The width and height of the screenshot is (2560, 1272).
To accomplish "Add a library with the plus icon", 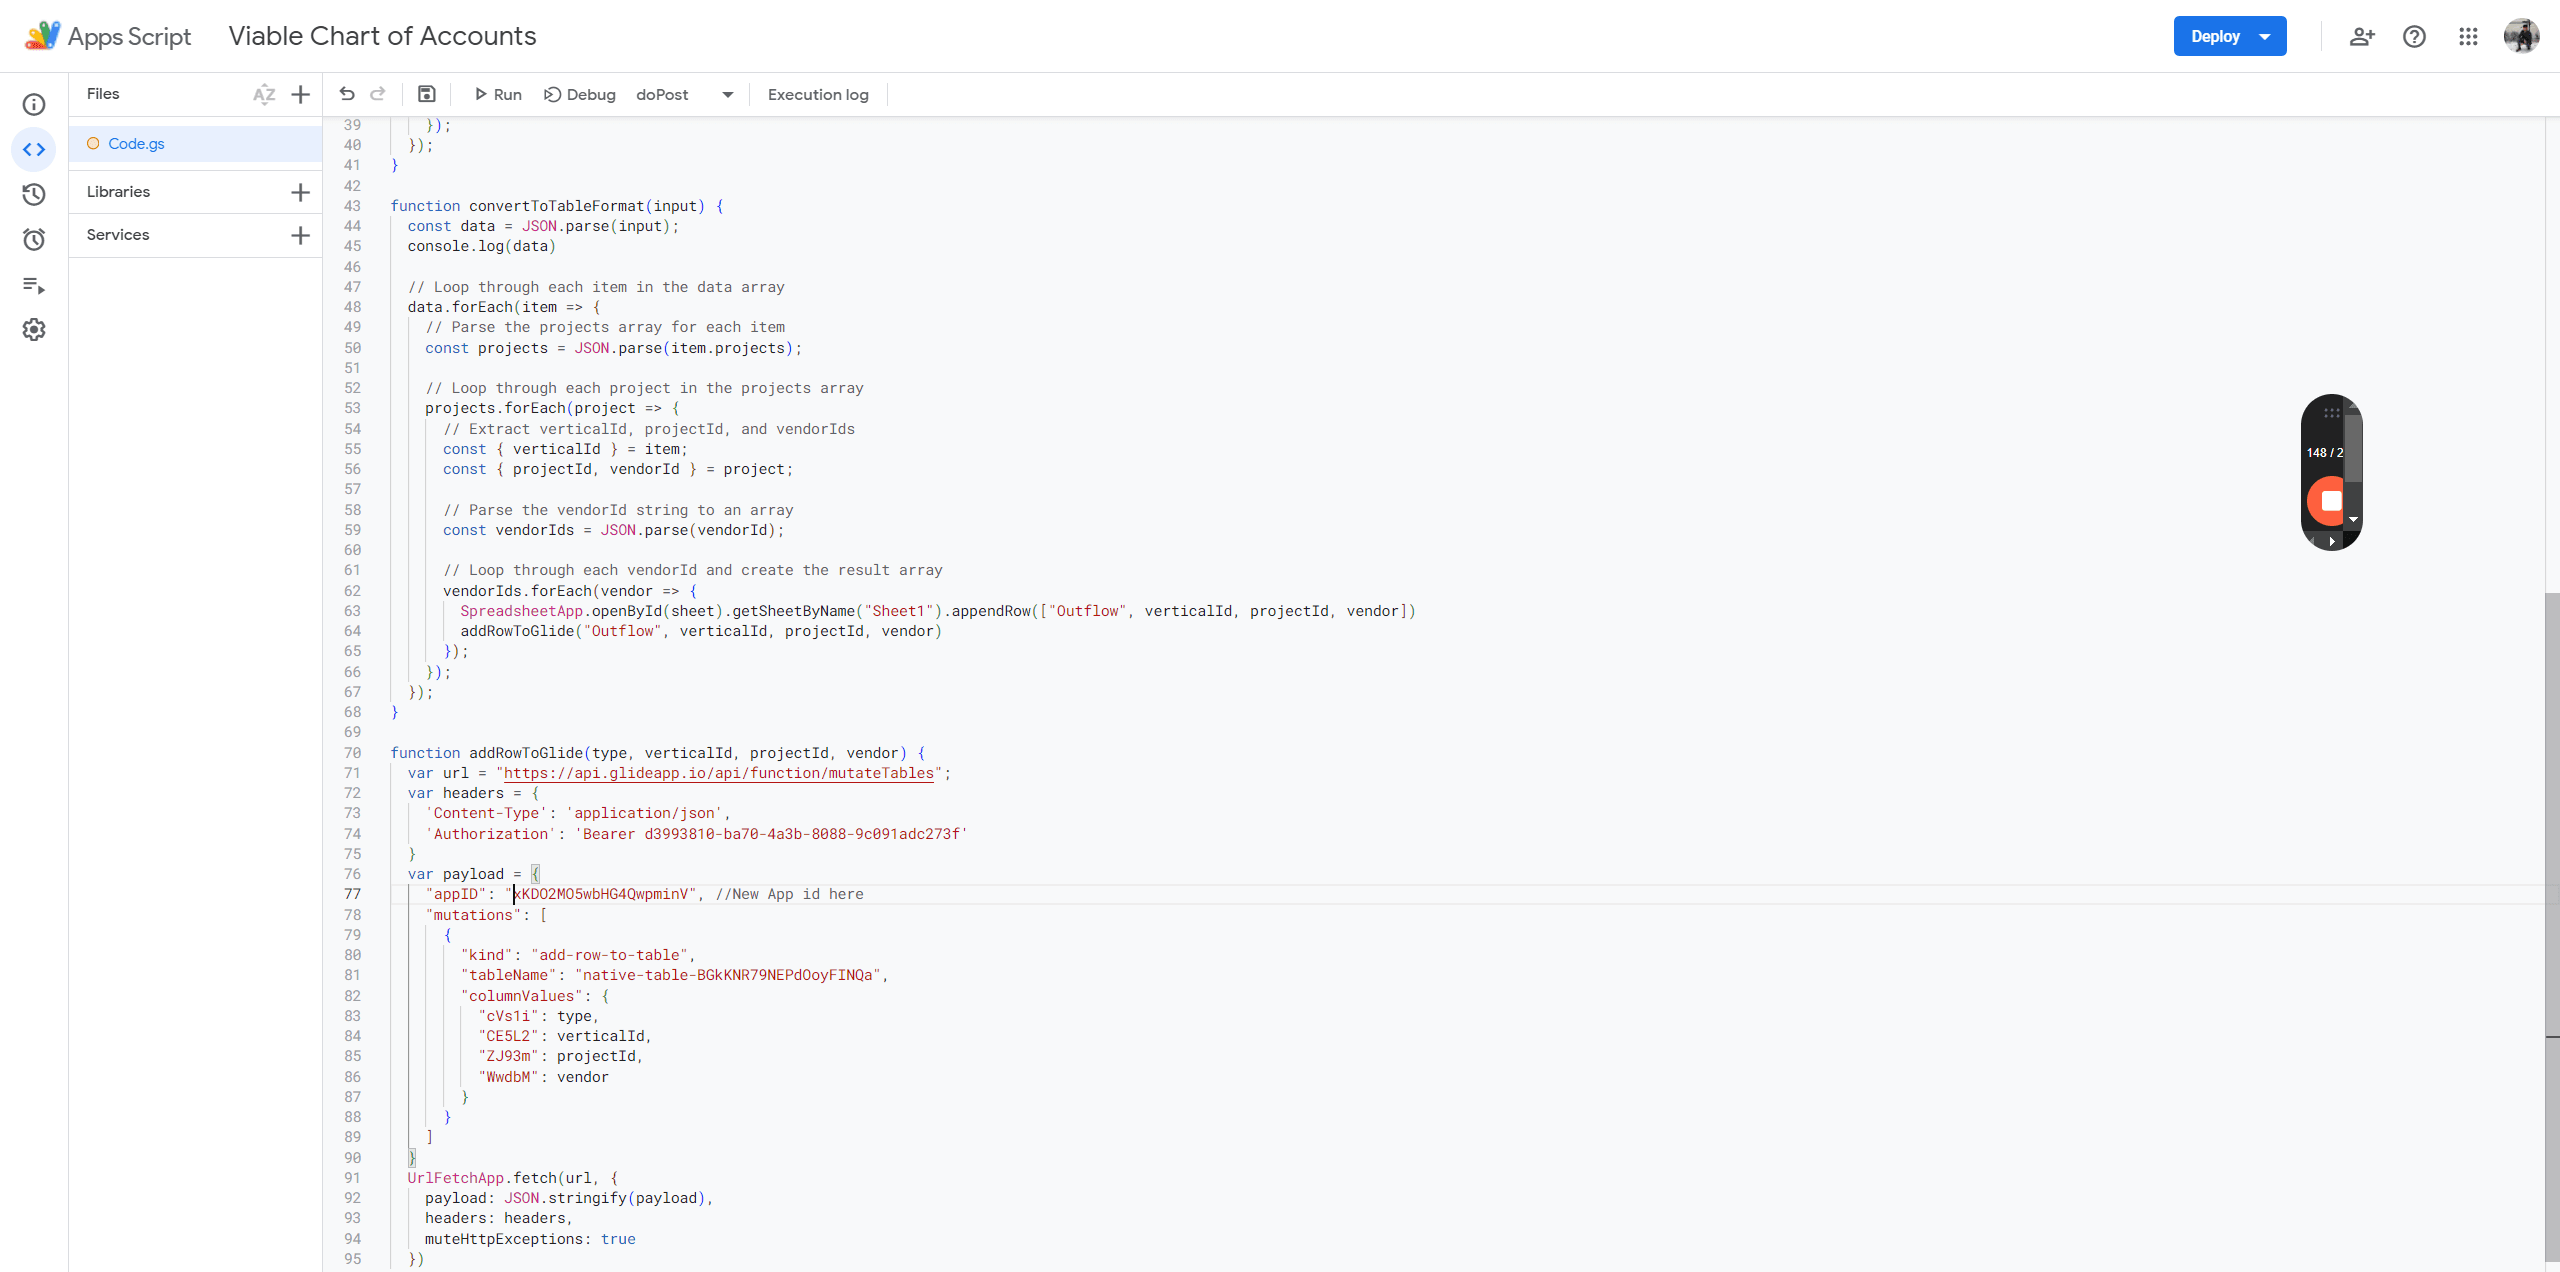I will pos(300,192).
